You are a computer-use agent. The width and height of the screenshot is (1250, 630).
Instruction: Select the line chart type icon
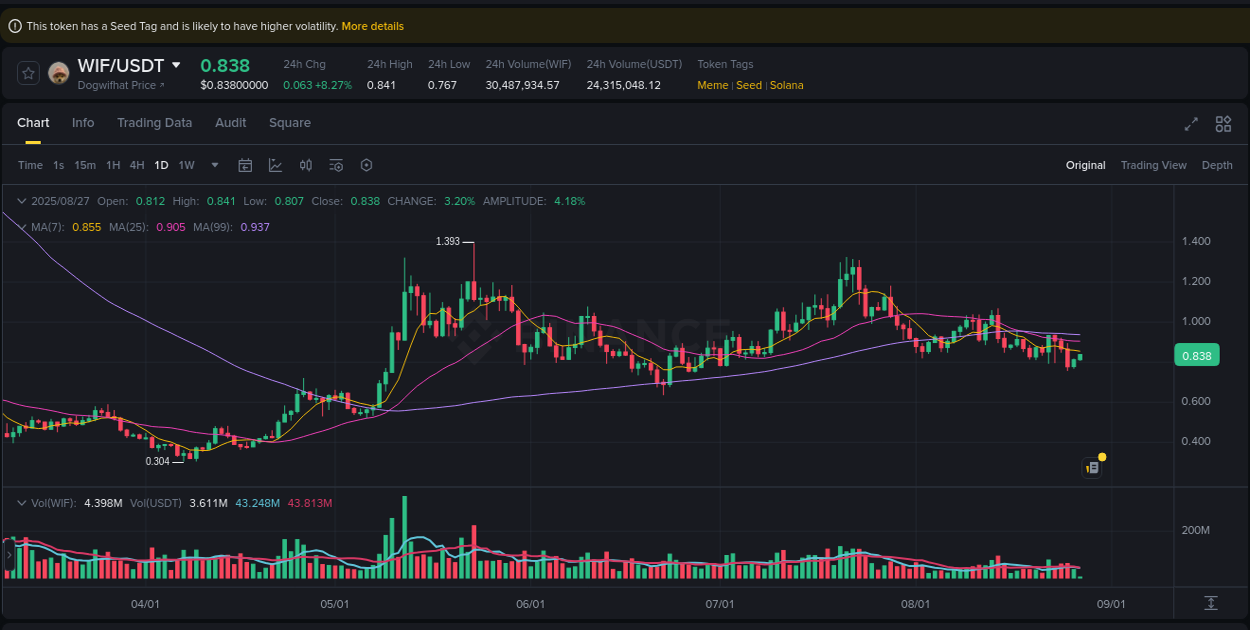click(275, 165)
